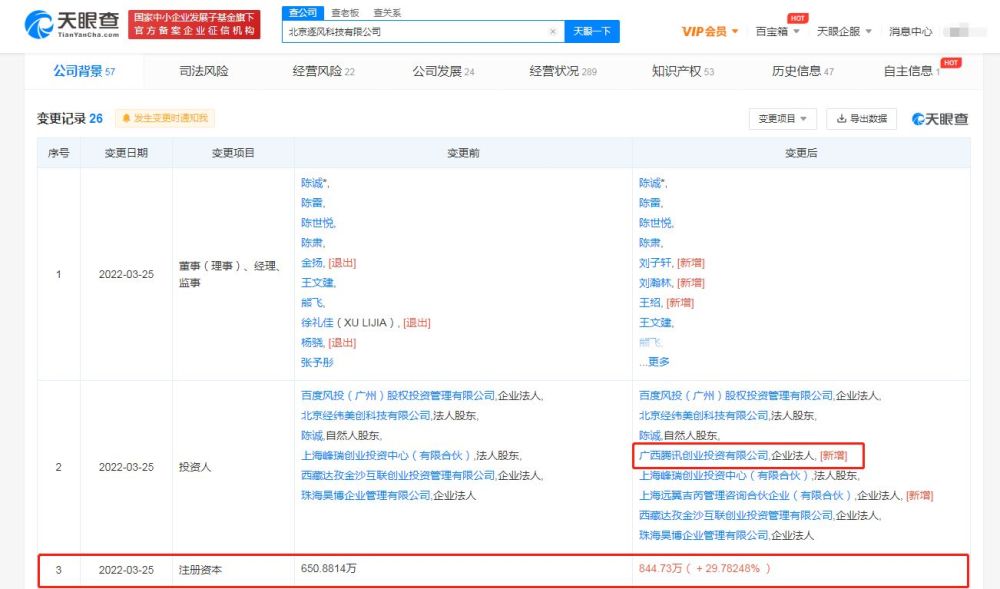Open 刘瀚林 link in 变更后 column
Image resolution: width=1000 pixels, height=589 pixels.
pos(655,282)
